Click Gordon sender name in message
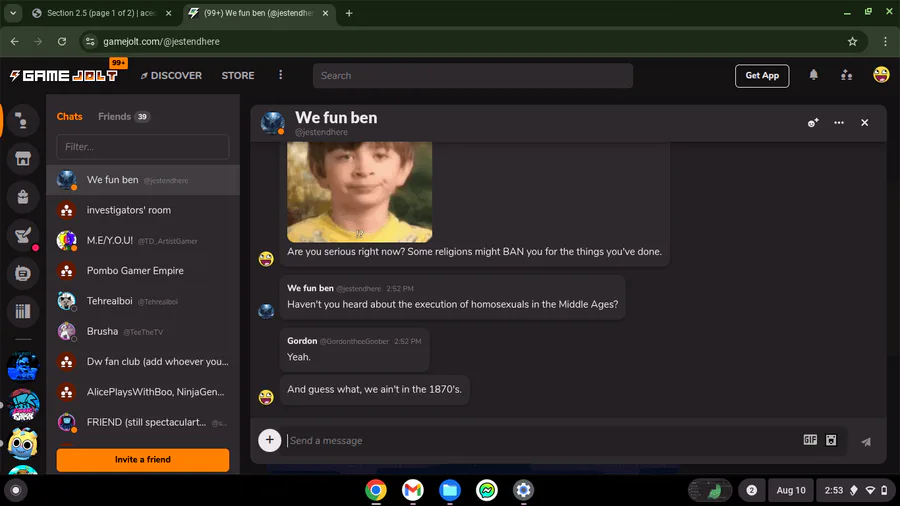900x506 pixels. click(x=302, y=341)
